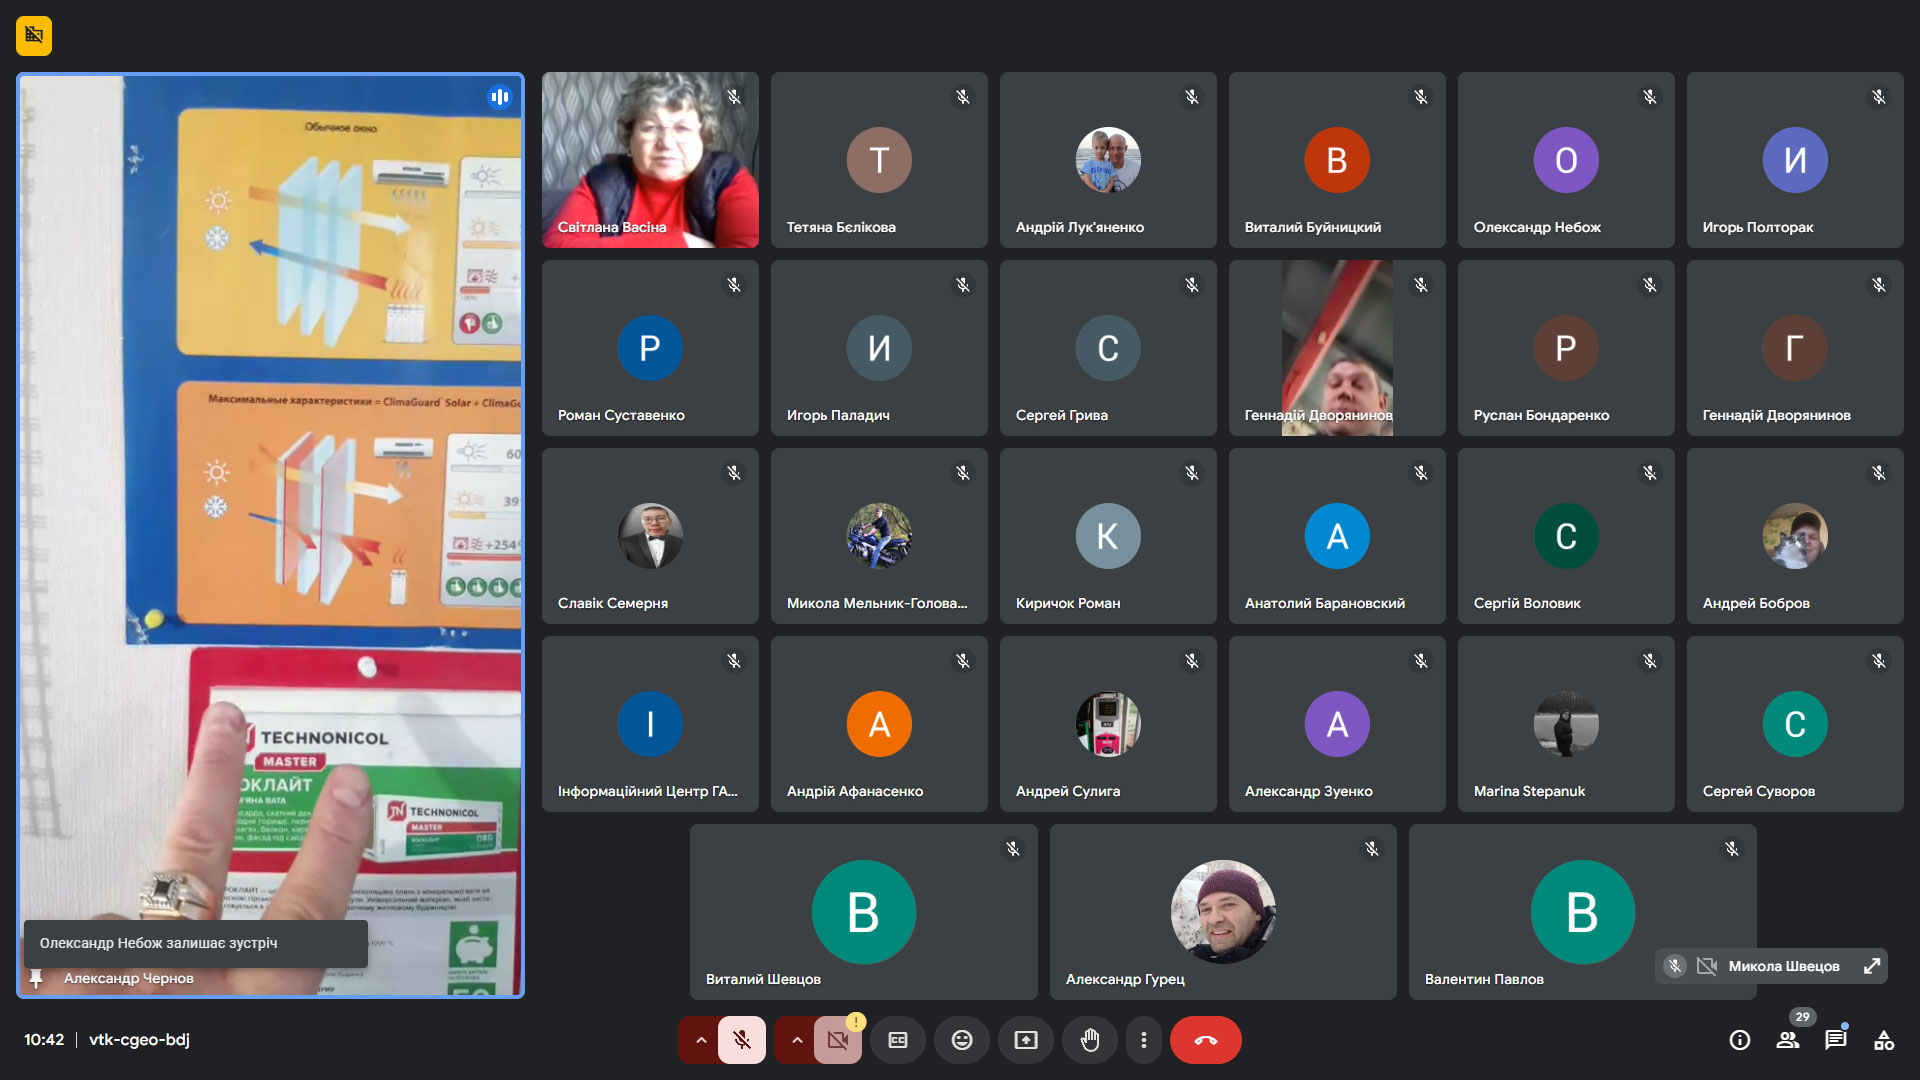Click muted mic icon on Славік Семерня tile

coord(734,473)
